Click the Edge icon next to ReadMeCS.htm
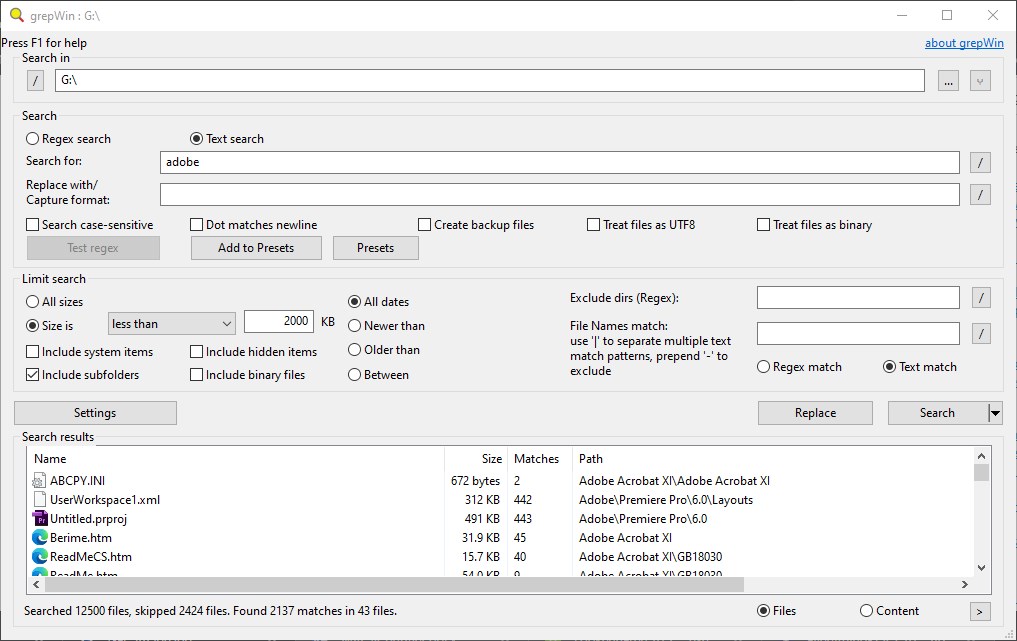Screen dimensions: 1017x641 pyautogui.click(x=40, y=556)
